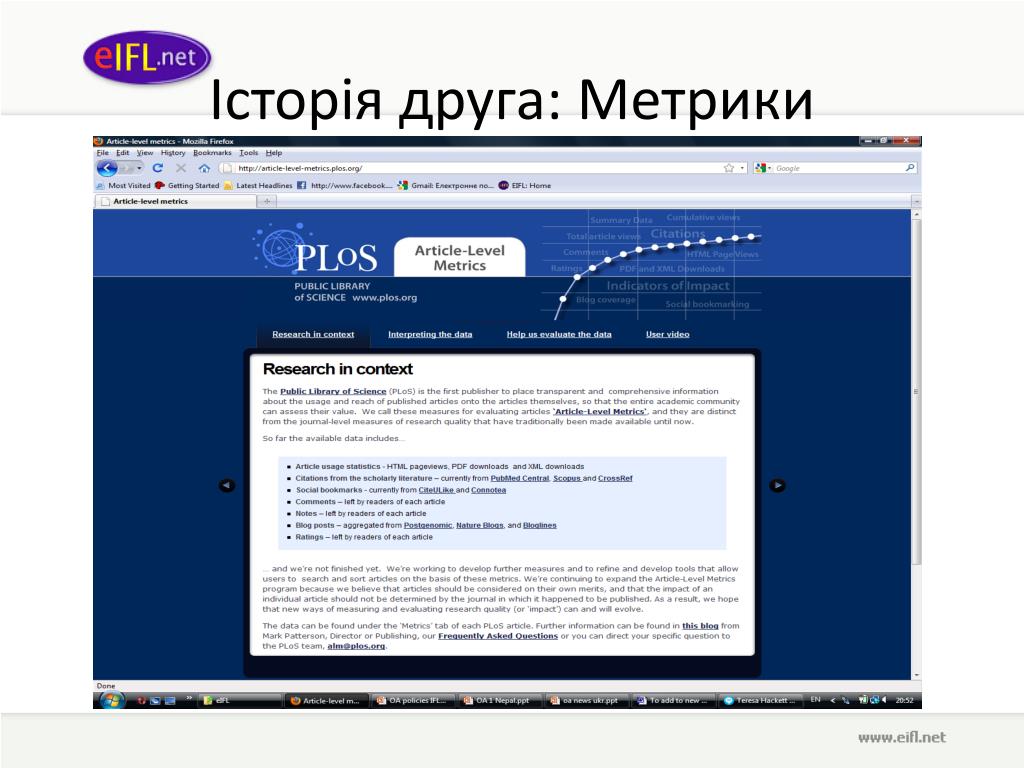This screenshot has height=768, width=1024.
Task: Open the Help menu
Action: coord(274,153)
